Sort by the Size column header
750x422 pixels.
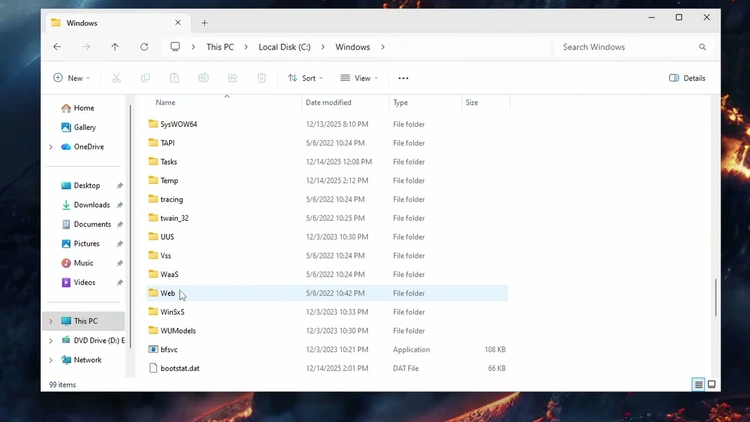click(x=472, y=102)
